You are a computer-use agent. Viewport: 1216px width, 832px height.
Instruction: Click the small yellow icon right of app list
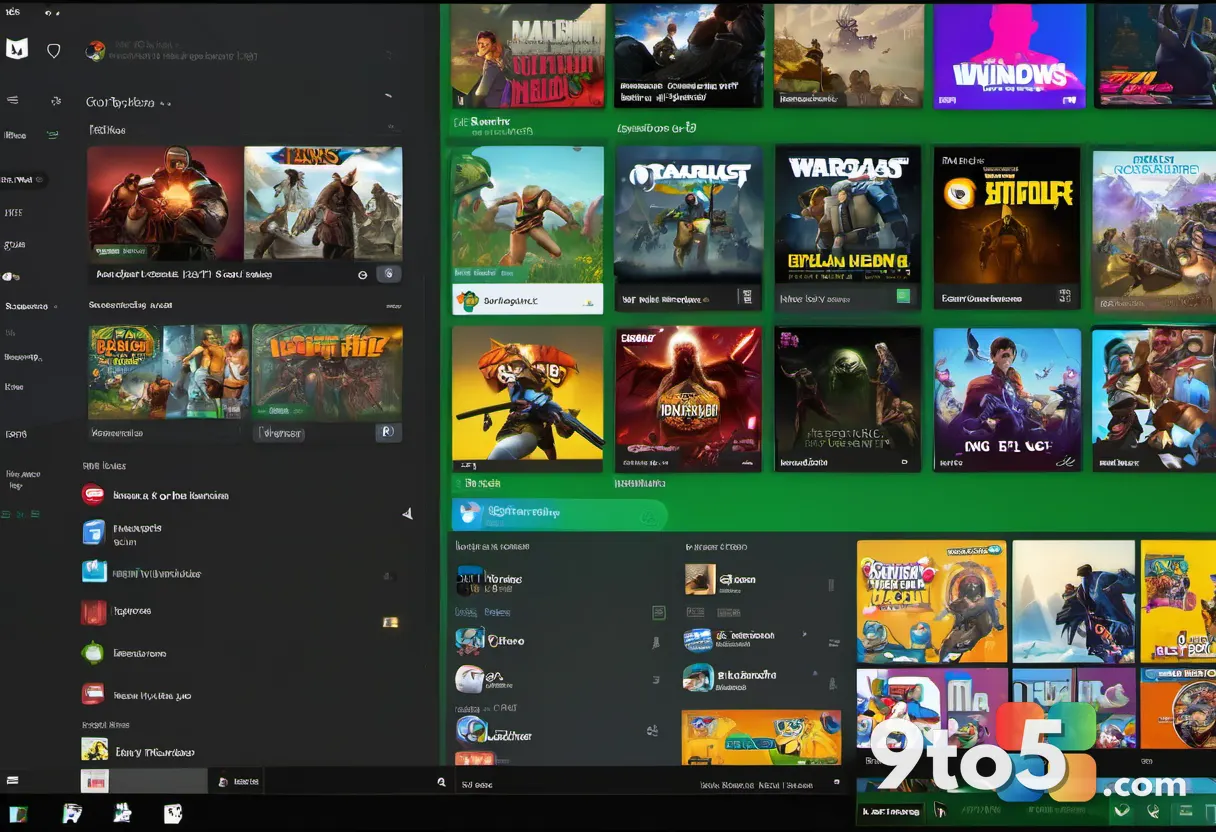click(x=391, y=622)
